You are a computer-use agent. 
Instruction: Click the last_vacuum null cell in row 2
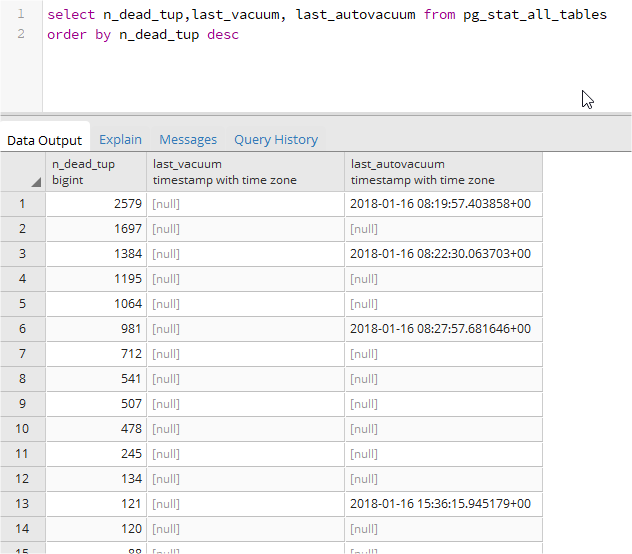pyautogui.click(x=245, y=229)
